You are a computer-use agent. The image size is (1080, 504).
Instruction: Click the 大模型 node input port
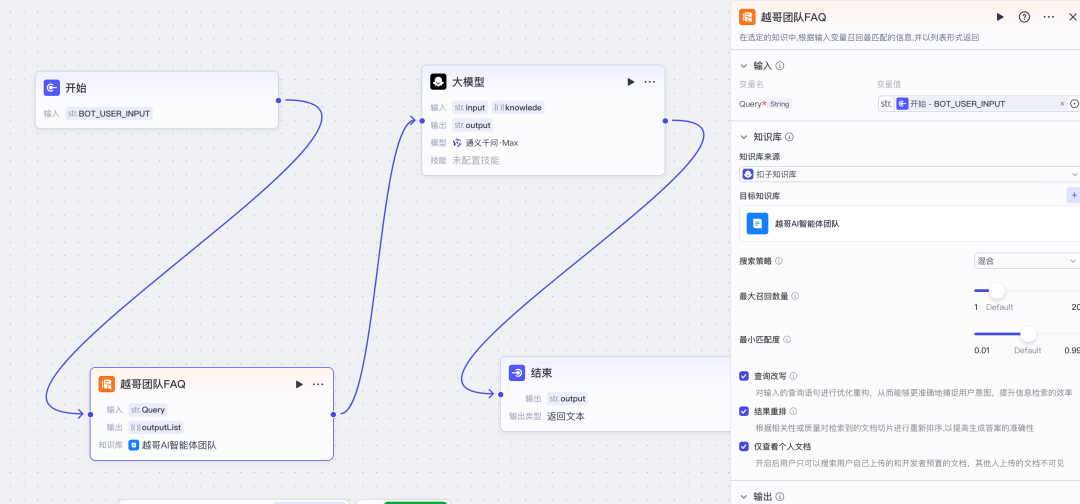(x=422, y=120)
